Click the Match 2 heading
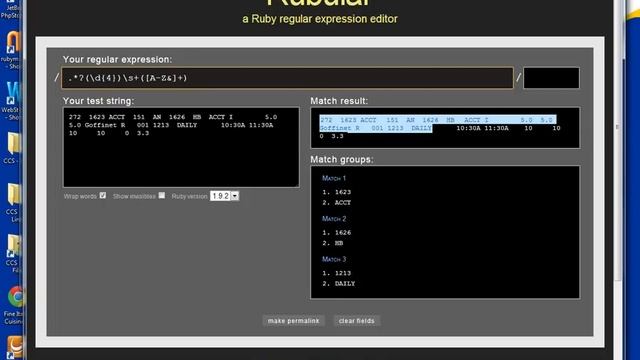The image size is (640, 360). click(334, 219)
